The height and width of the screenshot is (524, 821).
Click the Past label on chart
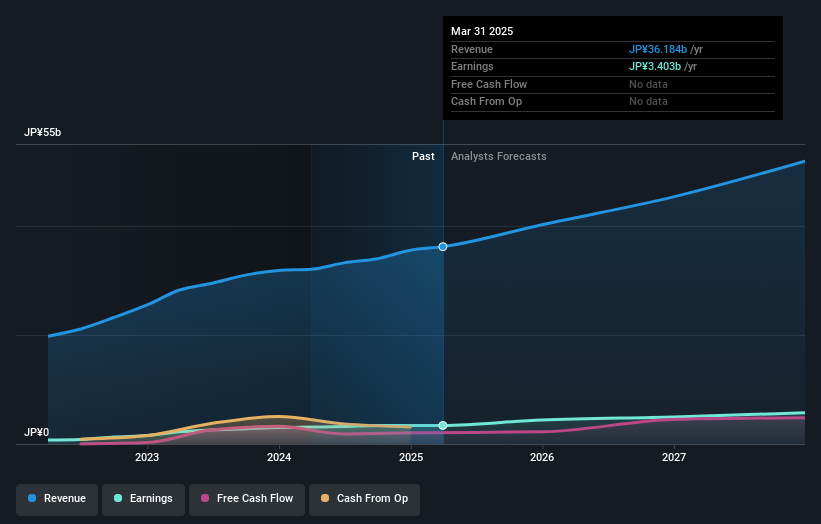tap(423, 157)
